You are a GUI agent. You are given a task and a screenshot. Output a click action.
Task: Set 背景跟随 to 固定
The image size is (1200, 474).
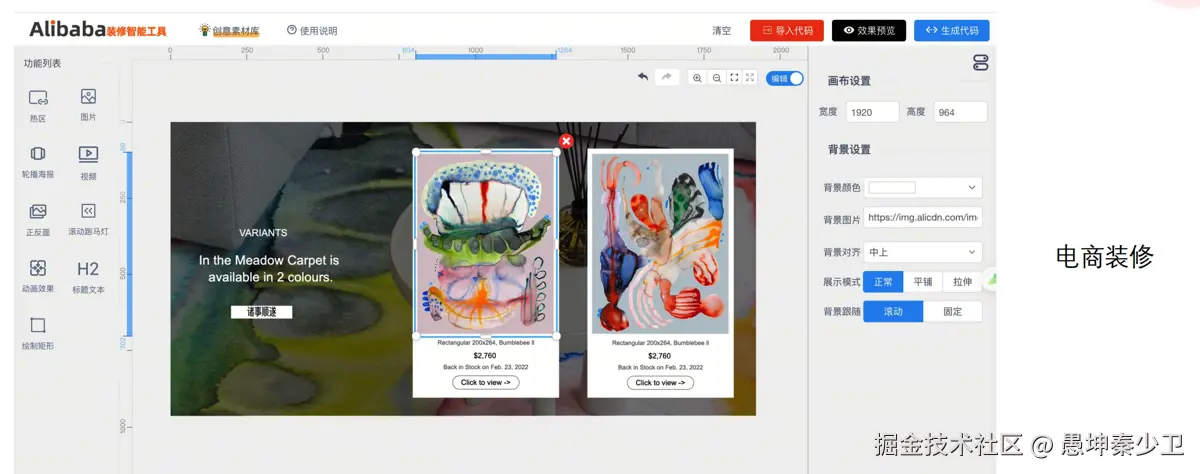pos(952,311)
